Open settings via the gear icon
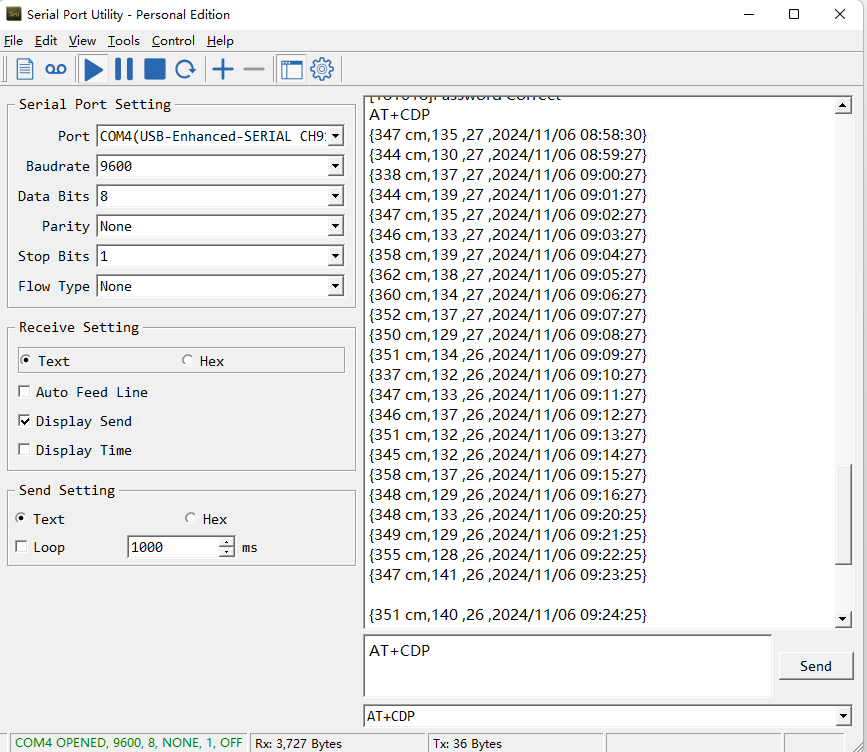The width and height of the screenshot is (867, 752). 322,69
